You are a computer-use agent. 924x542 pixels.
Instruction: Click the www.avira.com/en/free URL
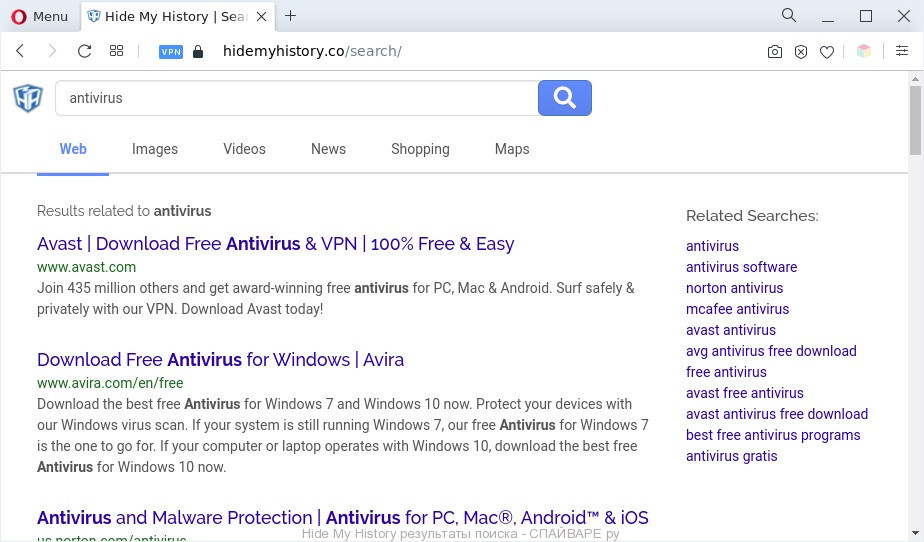(x=110, y=383)
